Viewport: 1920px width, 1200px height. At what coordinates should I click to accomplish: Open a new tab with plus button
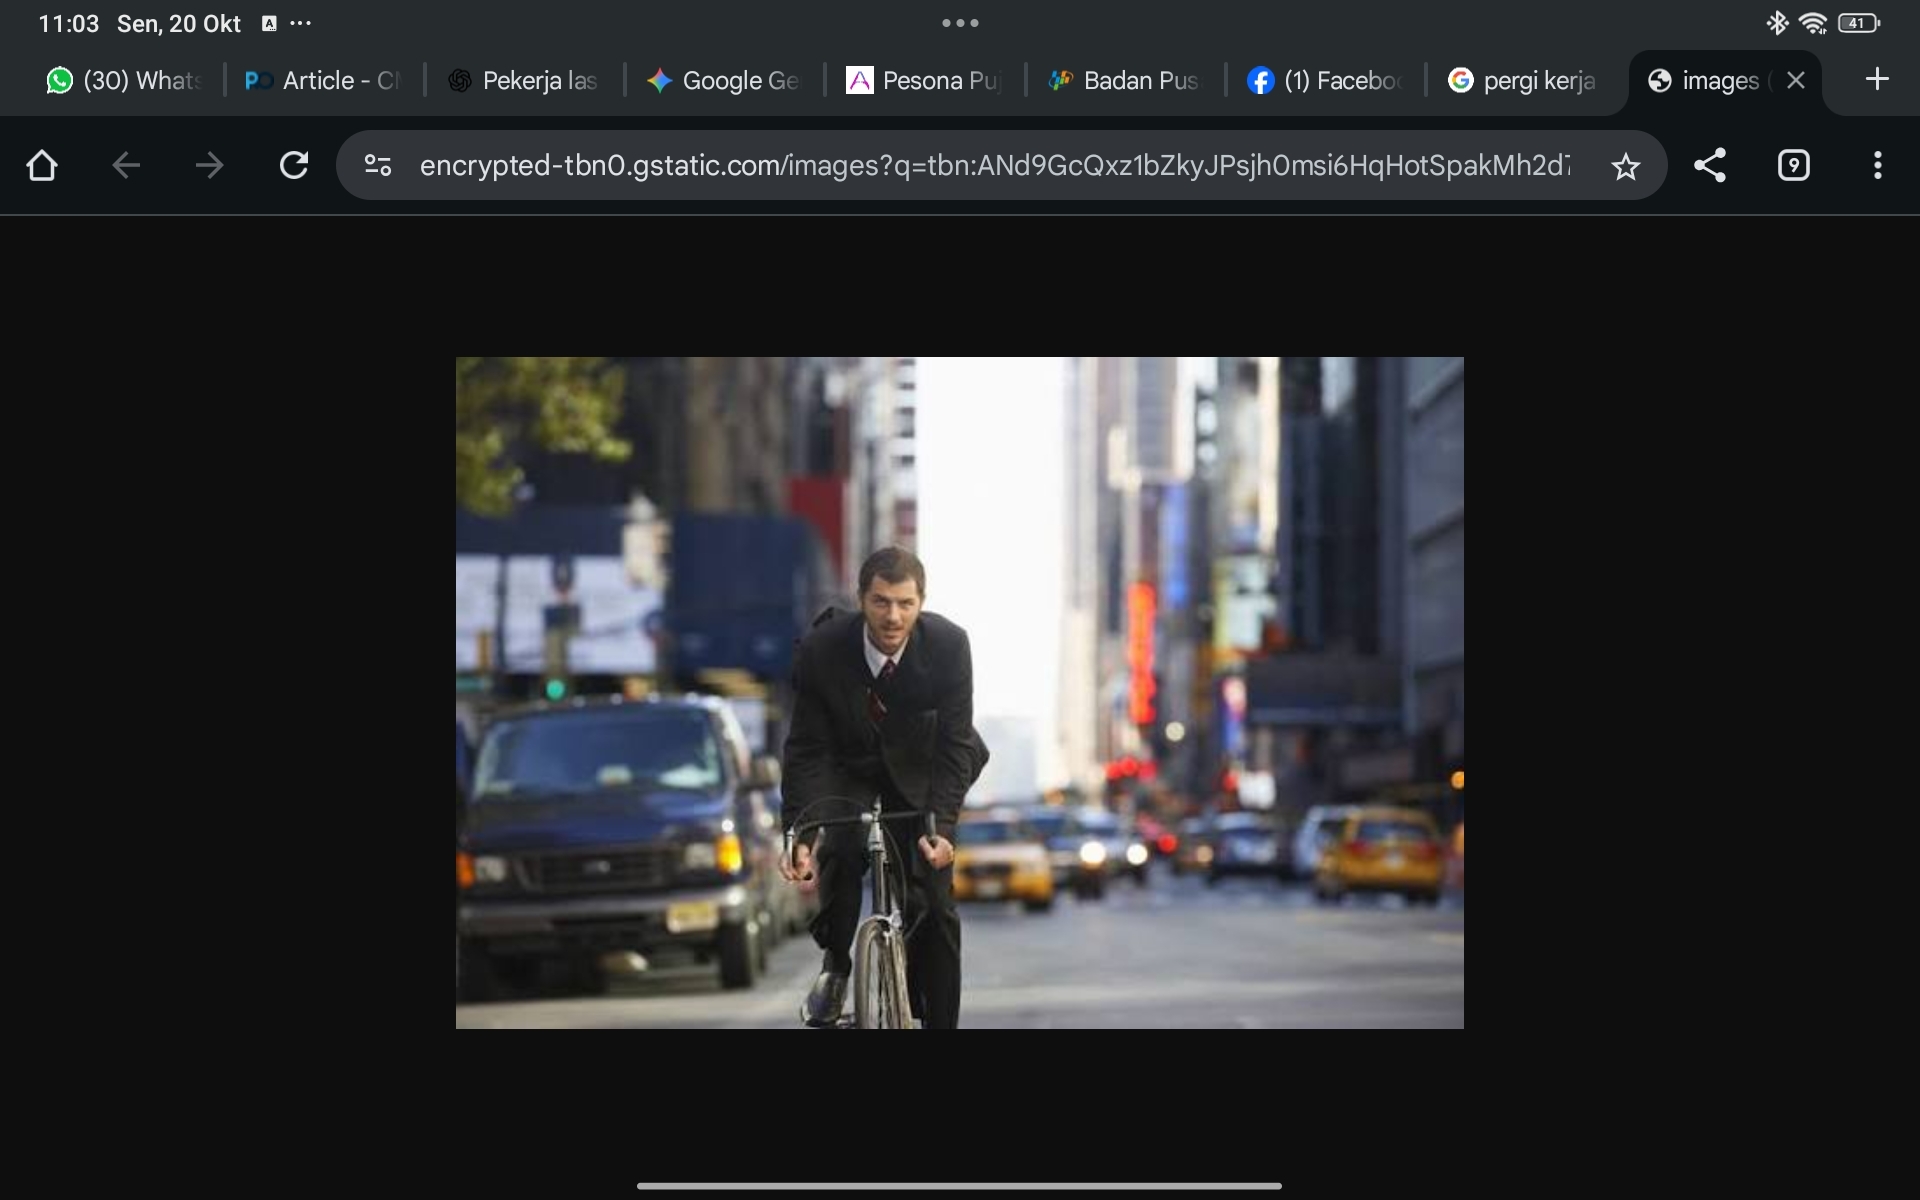[1877, 79]
